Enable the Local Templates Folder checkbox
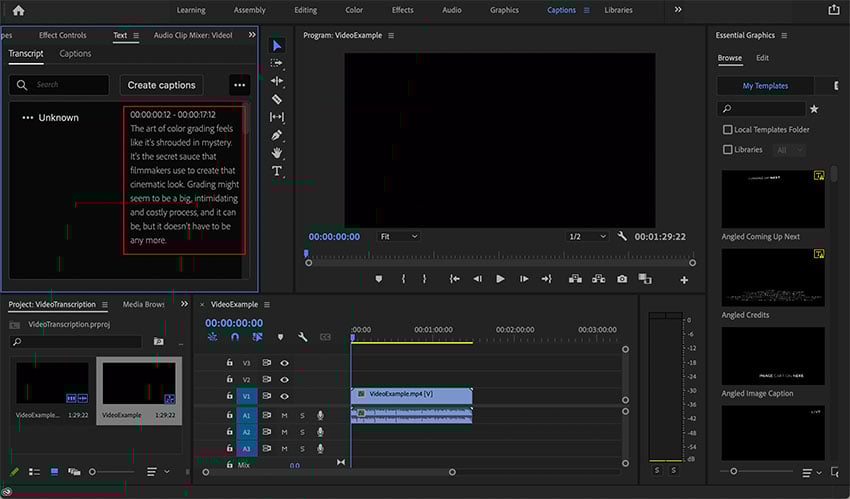 pyautogui.click(x=728, y=130)
